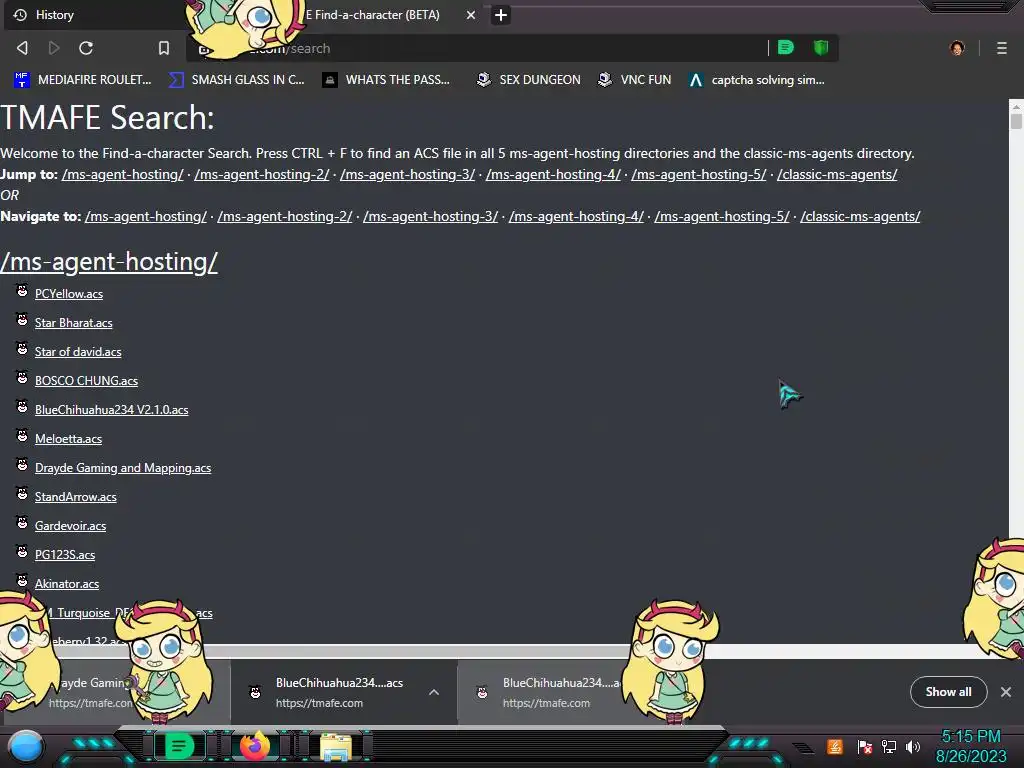Open Drayde Gaming and Mapping.acs link

tap(123, 468)
